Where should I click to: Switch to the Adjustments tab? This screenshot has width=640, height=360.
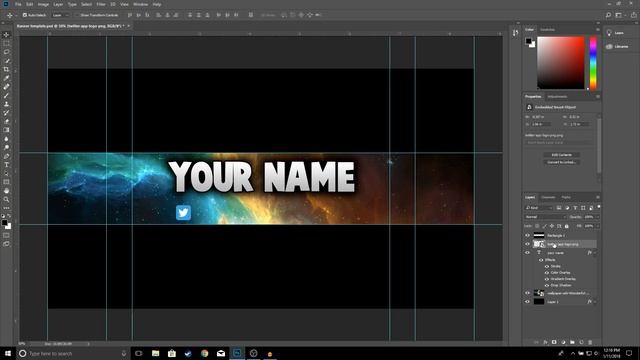[557, 97]
